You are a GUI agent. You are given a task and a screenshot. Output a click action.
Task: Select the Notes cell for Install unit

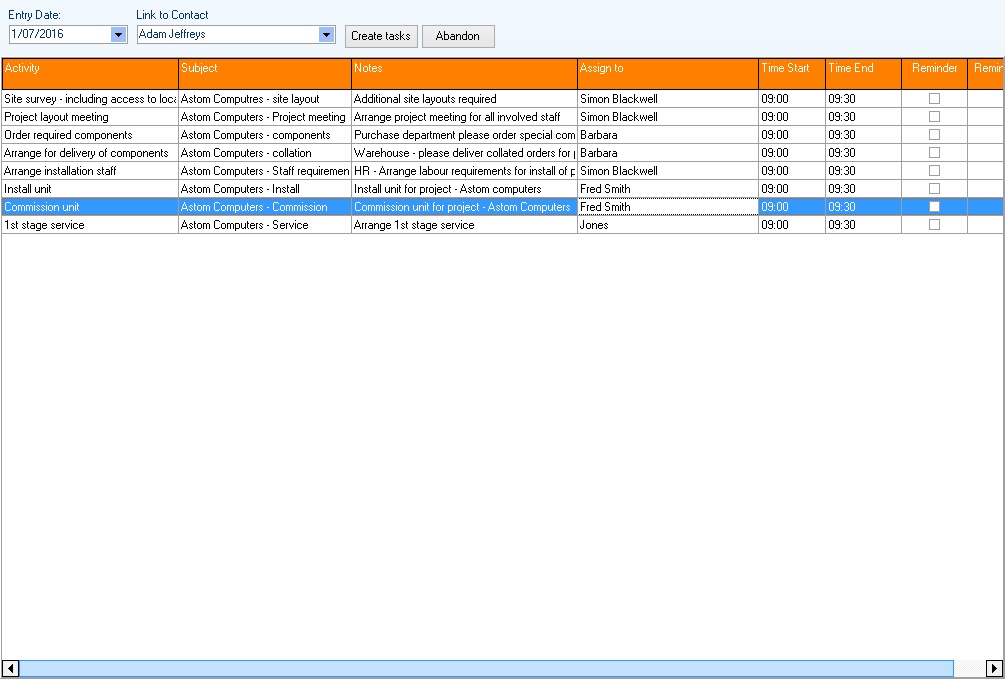pos(464,189)
